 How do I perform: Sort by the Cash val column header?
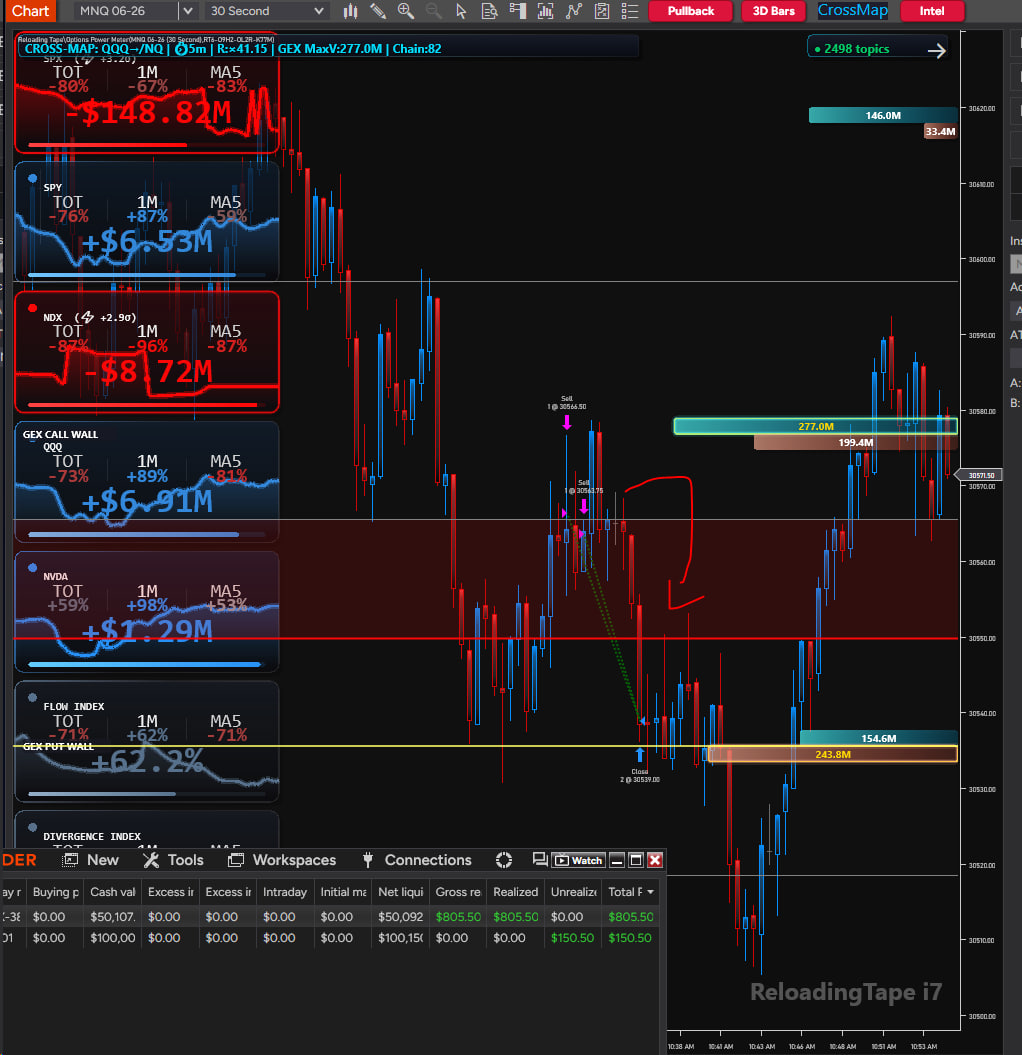pyautogui.click(x=113, y=892)
